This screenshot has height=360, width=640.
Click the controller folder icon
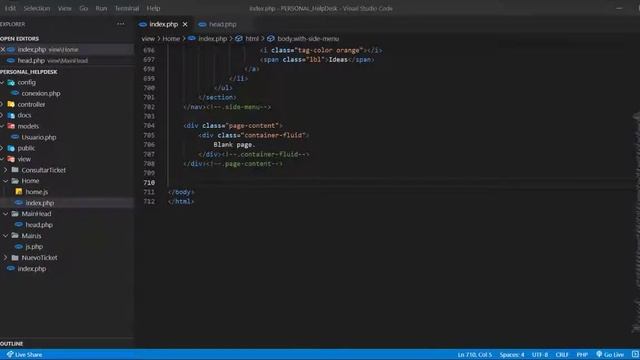click(x=11, y=104)
